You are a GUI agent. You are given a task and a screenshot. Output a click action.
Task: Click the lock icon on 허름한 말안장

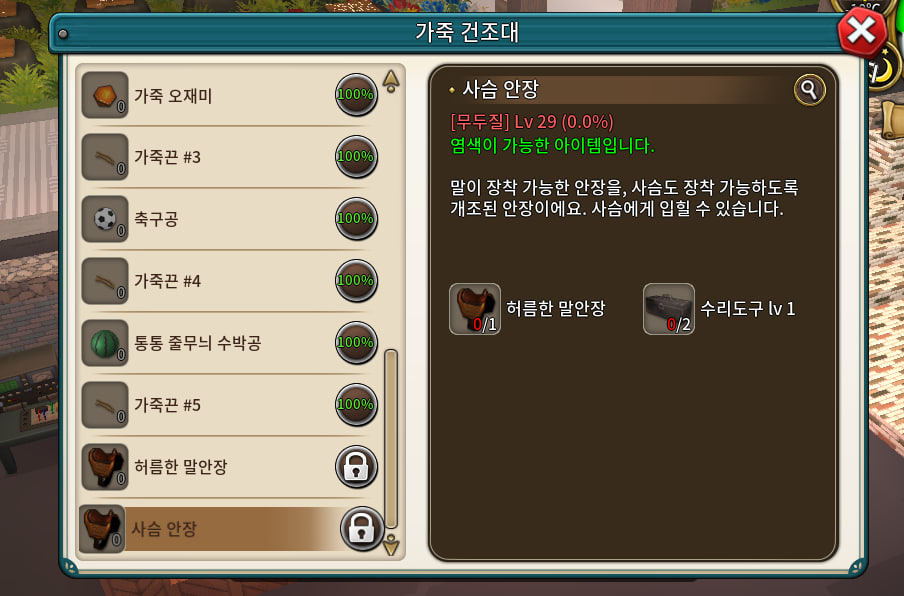pyautogui.click(x=356, y=467)
